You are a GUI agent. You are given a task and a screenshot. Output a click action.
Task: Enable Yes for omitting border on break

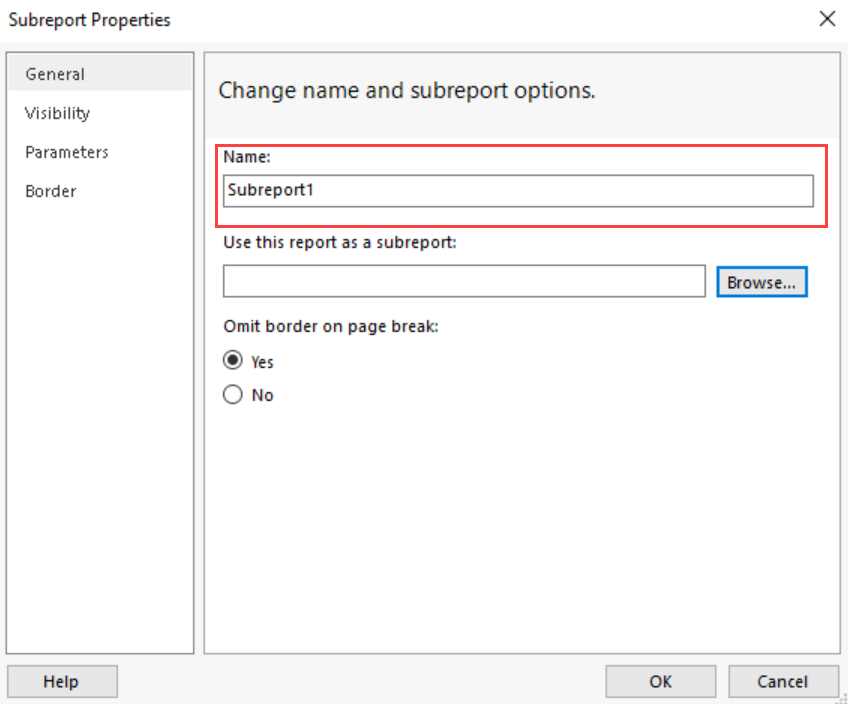coord(231,360)
